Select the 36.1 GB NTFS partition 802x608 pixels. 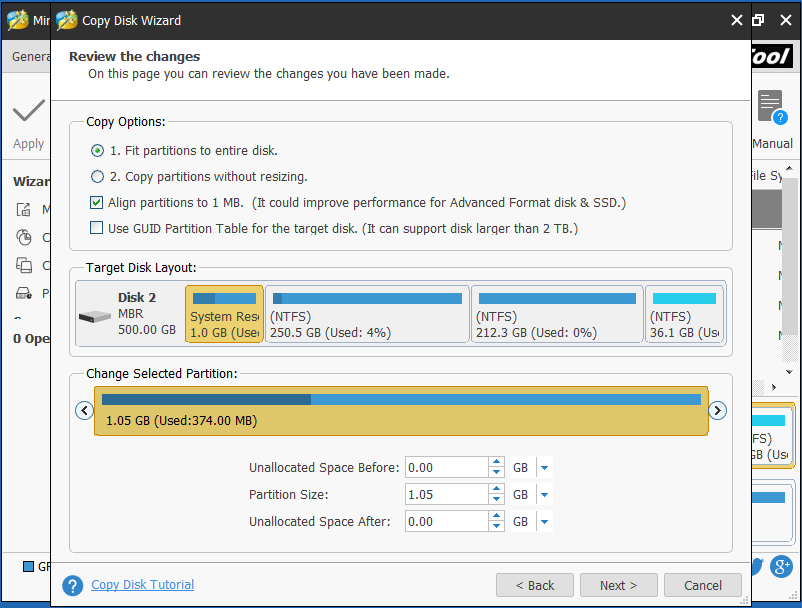tap(684, 314)
